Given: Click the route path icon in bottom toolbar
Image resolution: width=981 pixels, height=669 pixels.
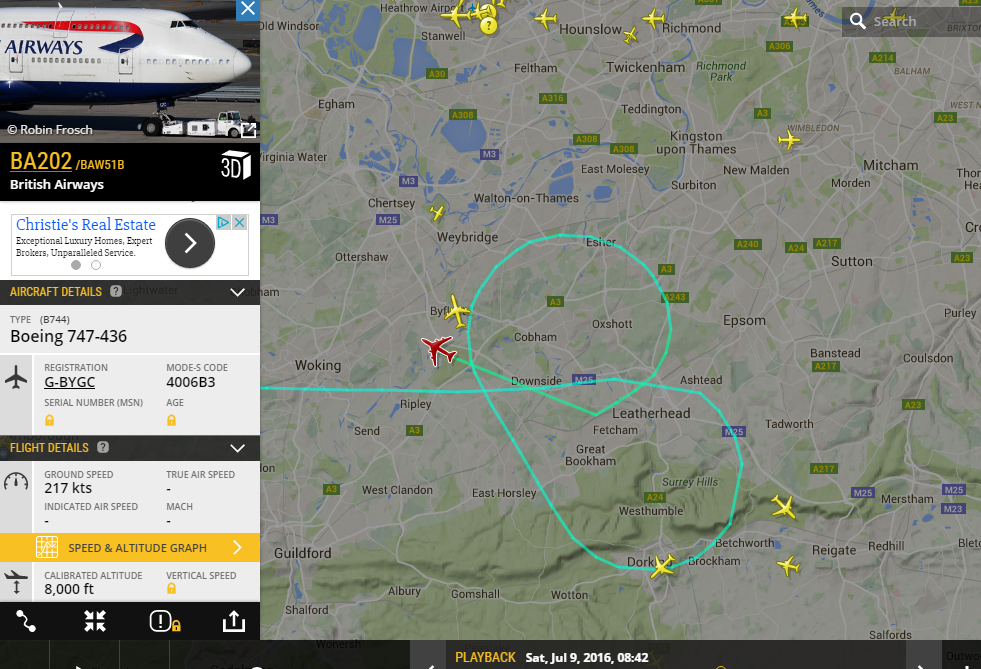Looking at the screenshot, I should [26, 621].
